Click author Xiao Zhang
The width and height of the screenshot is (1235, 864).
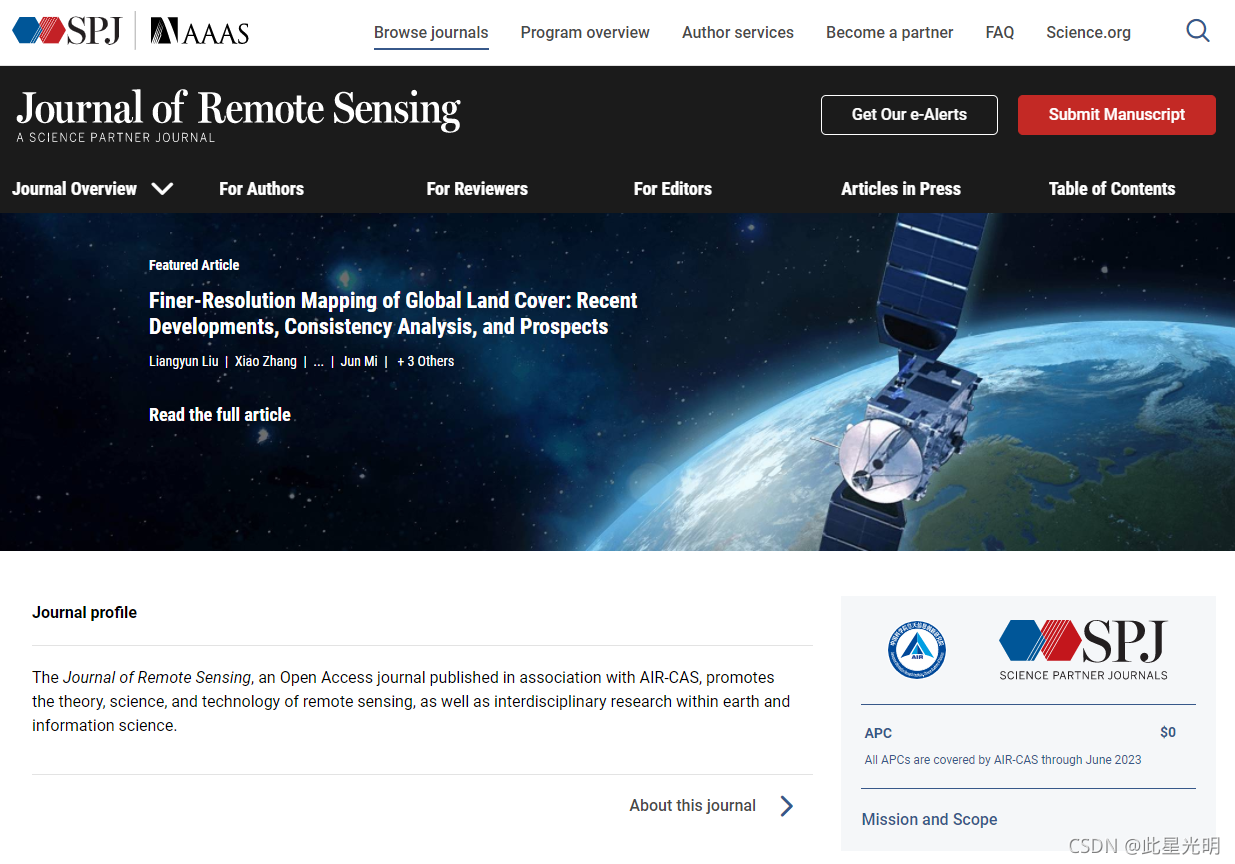pyautogui.click(x=266, y=361)
